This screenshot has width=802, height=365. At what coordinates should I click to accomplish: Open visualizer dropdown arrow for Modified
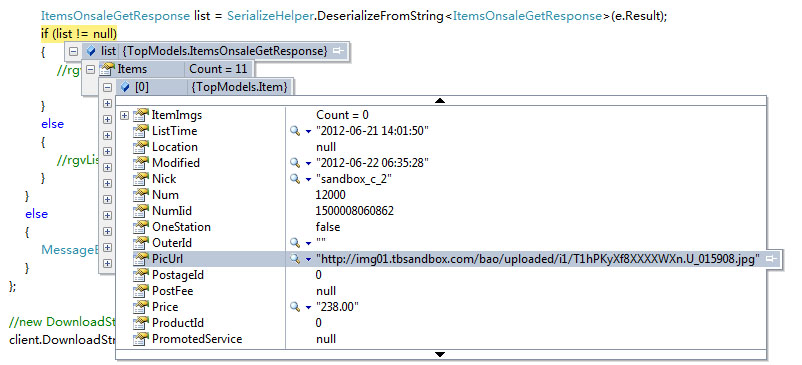308,164
